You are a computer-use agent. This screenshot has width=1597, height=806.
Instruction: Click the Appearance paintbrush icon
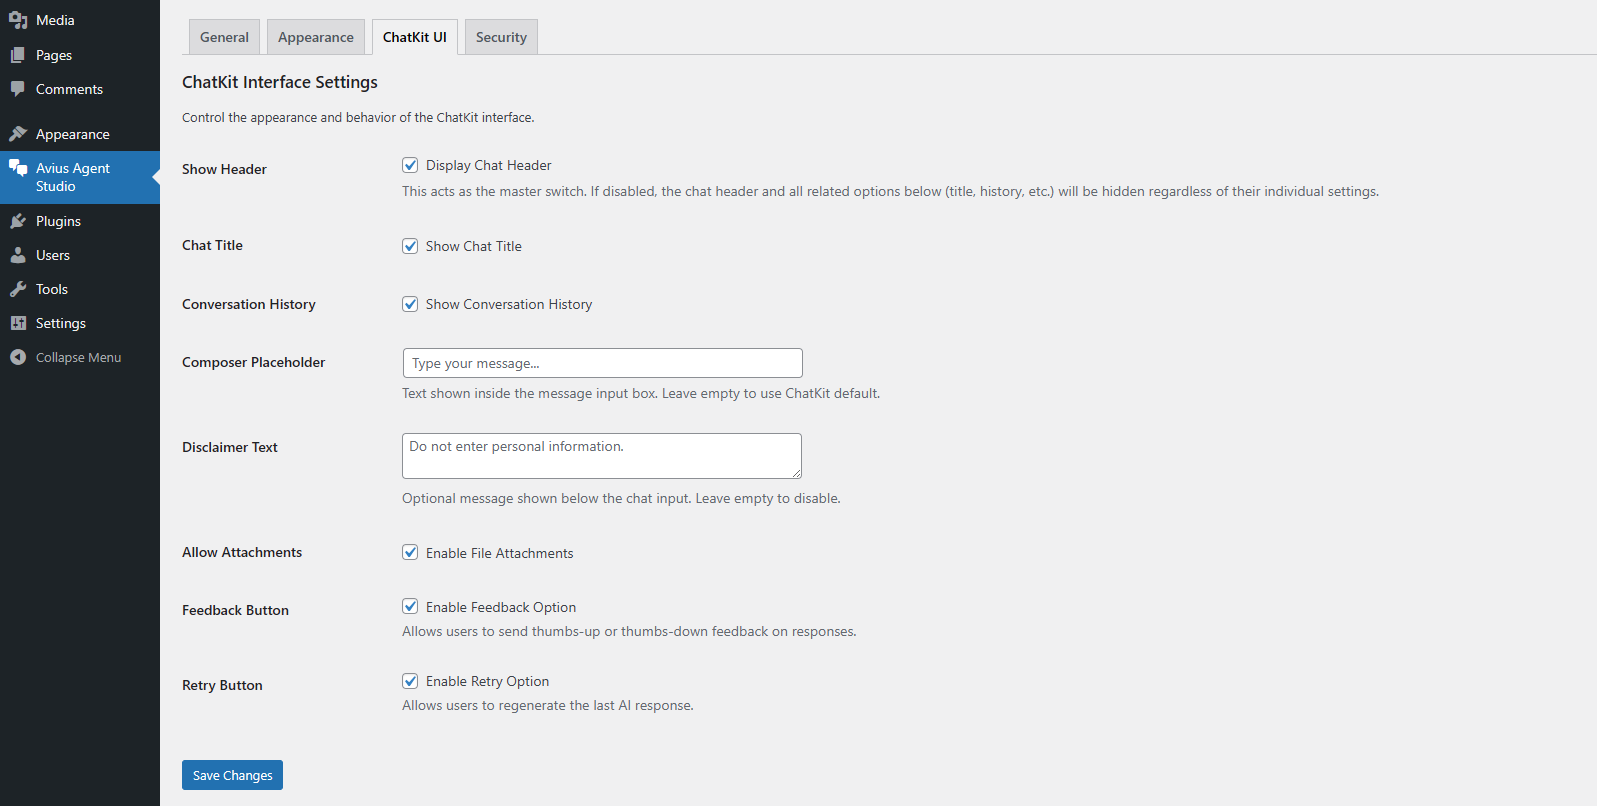point(18,134)
